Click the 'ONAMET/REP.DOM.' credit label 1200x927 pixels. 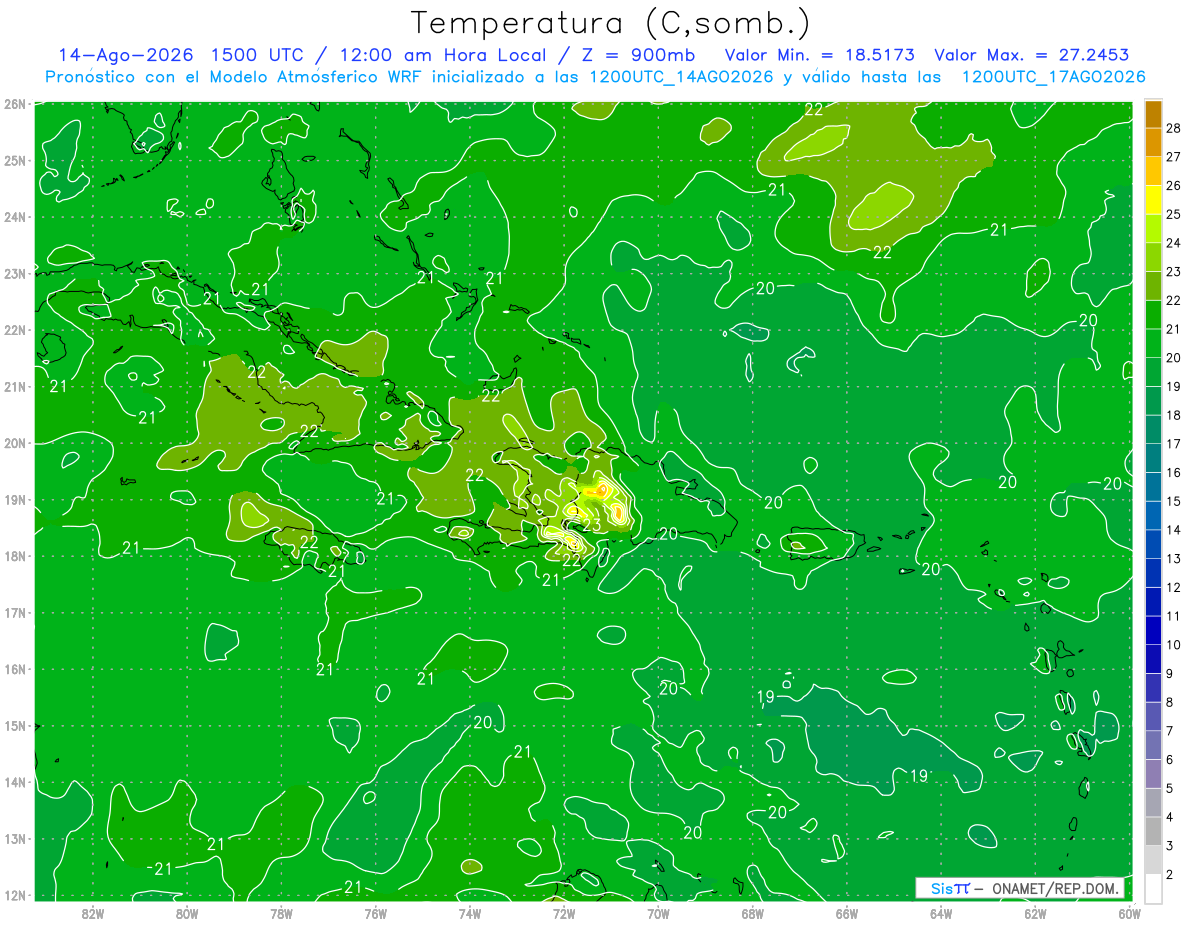coord(1056,888)
